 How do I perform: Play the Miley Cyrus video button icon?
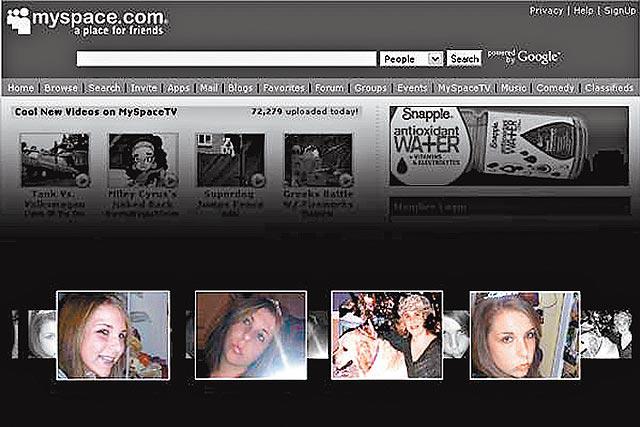click(171, 180)
